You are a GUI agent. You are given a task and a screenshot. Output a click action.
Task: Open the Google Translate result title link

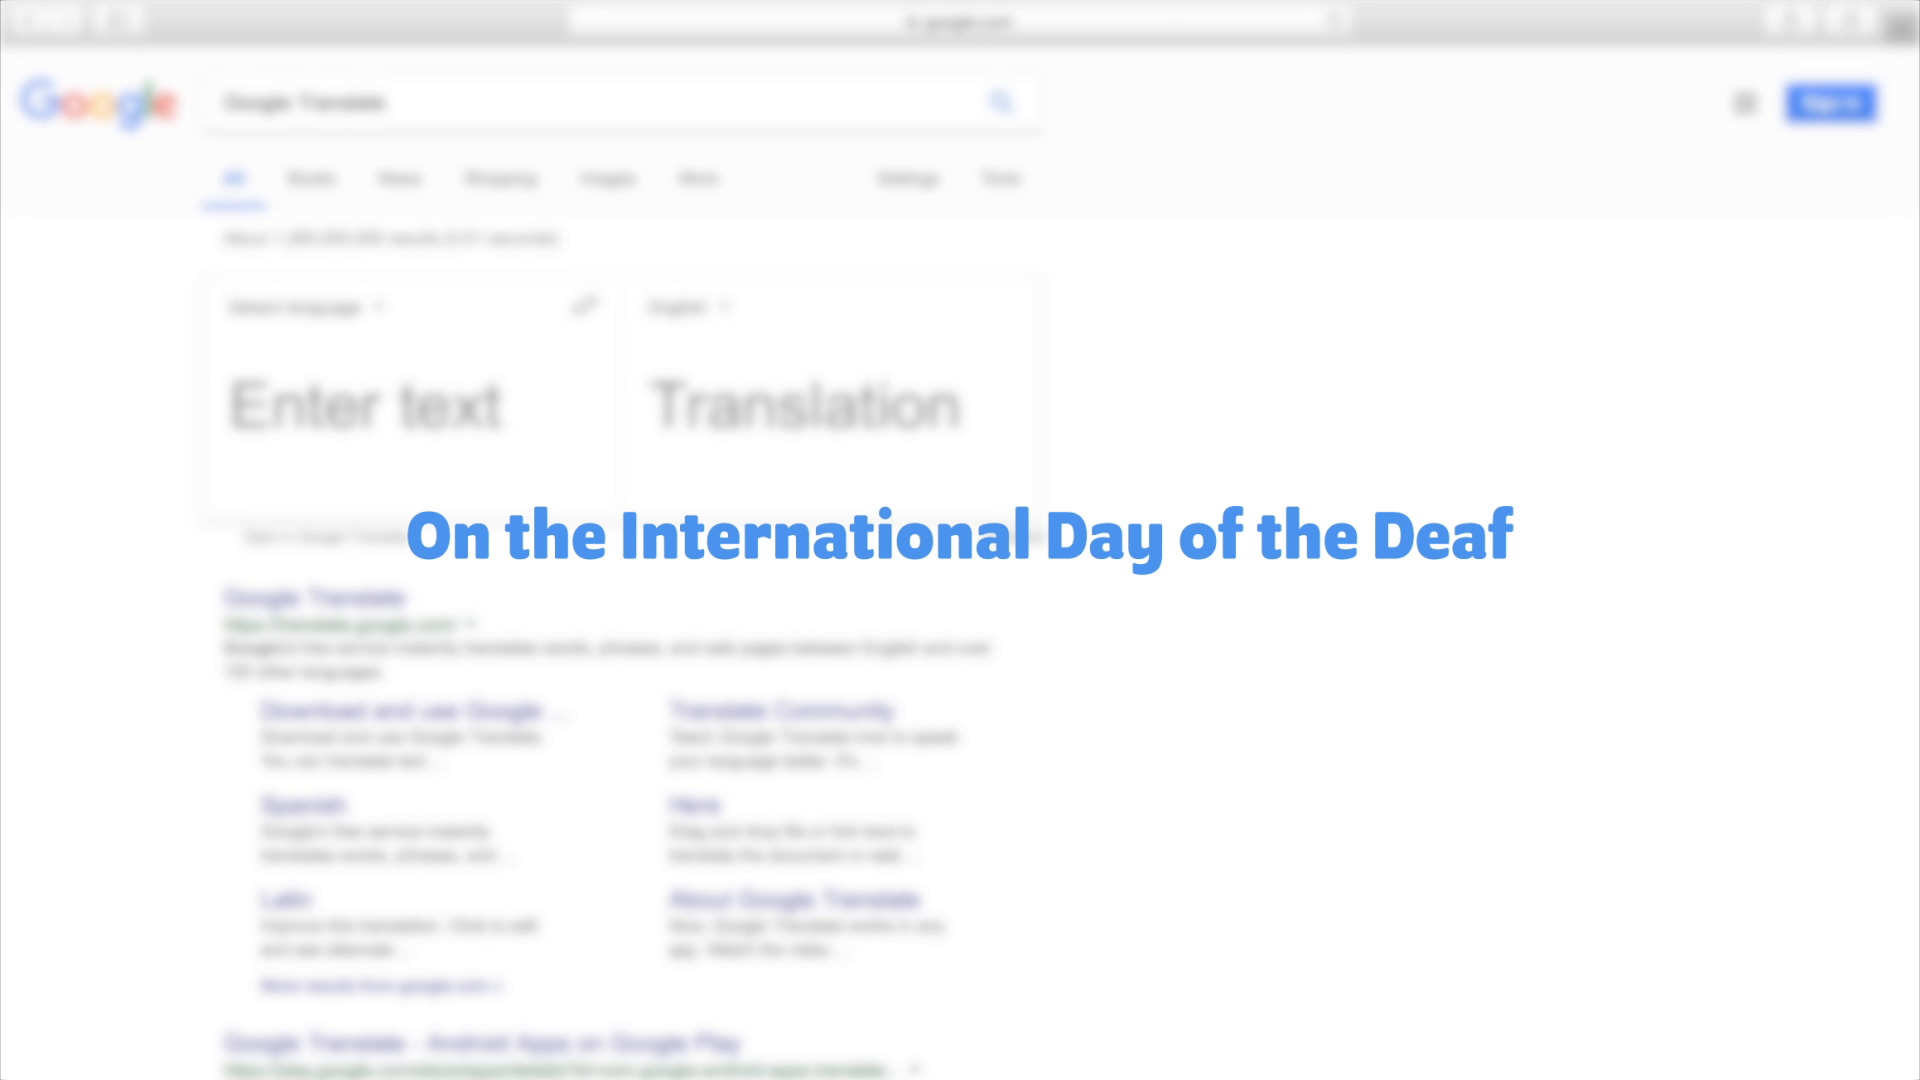pos(315,598)
